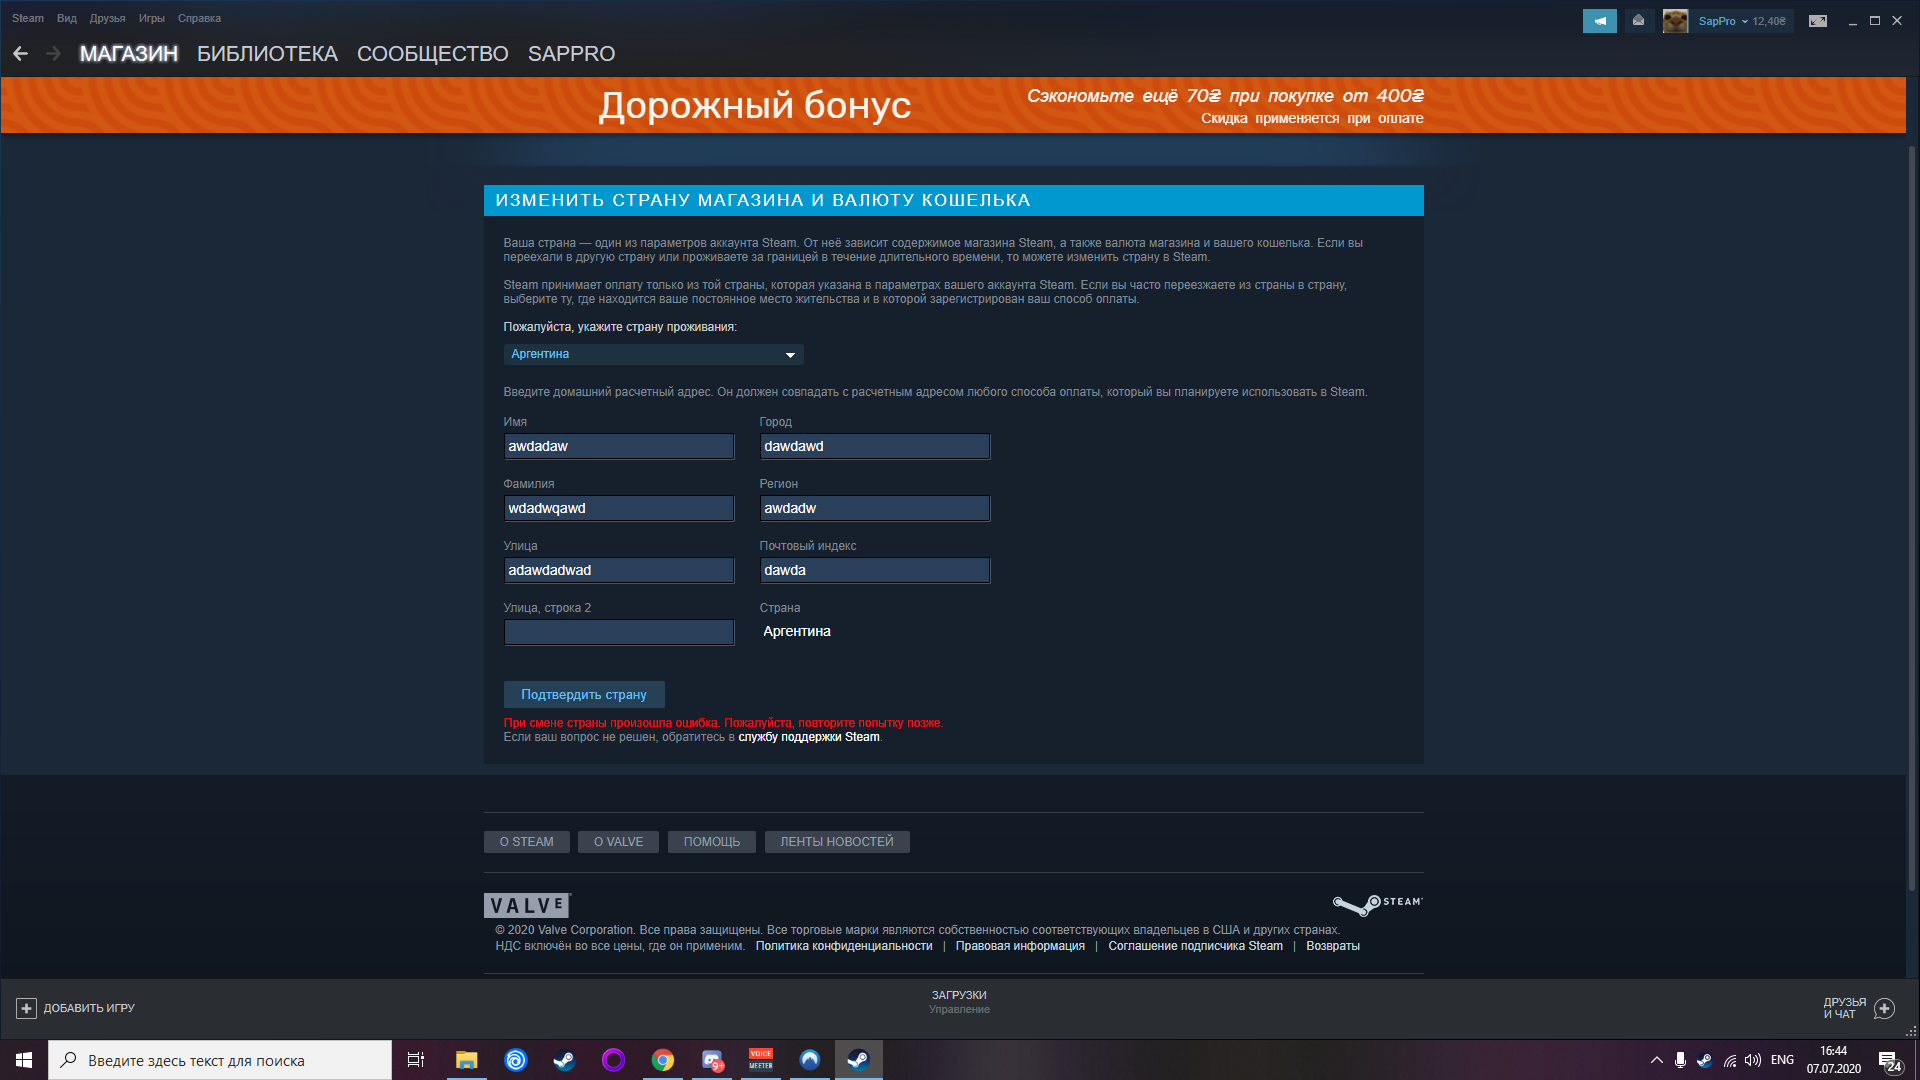Image resolution: width=1920 pixels, height=1080 pixels.
Task: Click the Steam logo in footer
Action: coord(1377,905)
